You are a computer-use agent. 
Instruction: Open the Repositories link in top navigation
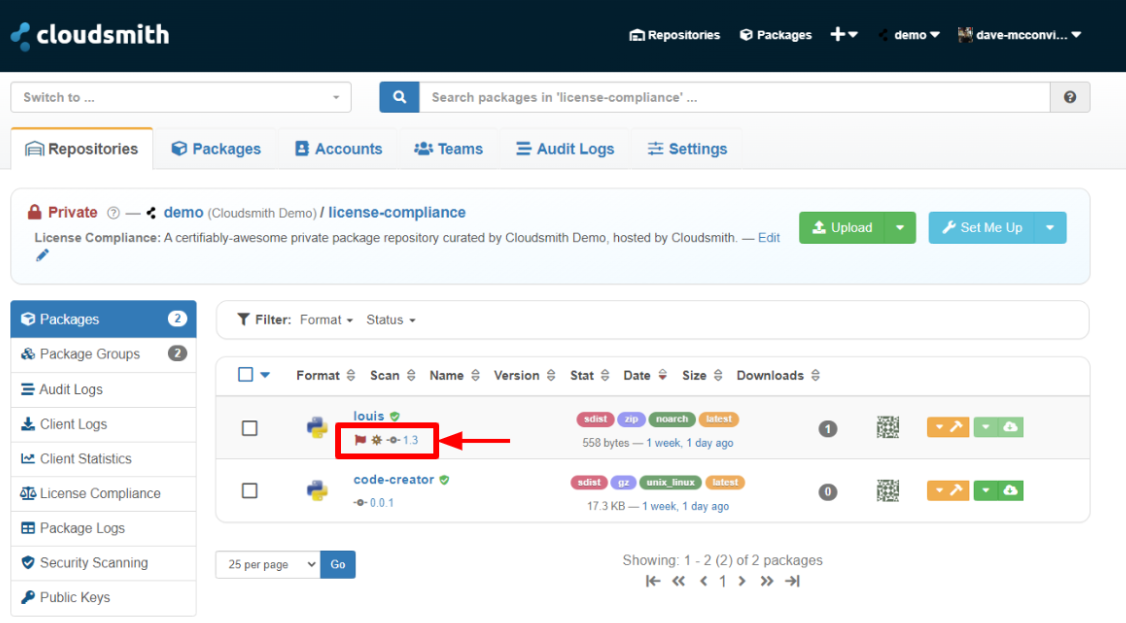[x=674, y=35]
